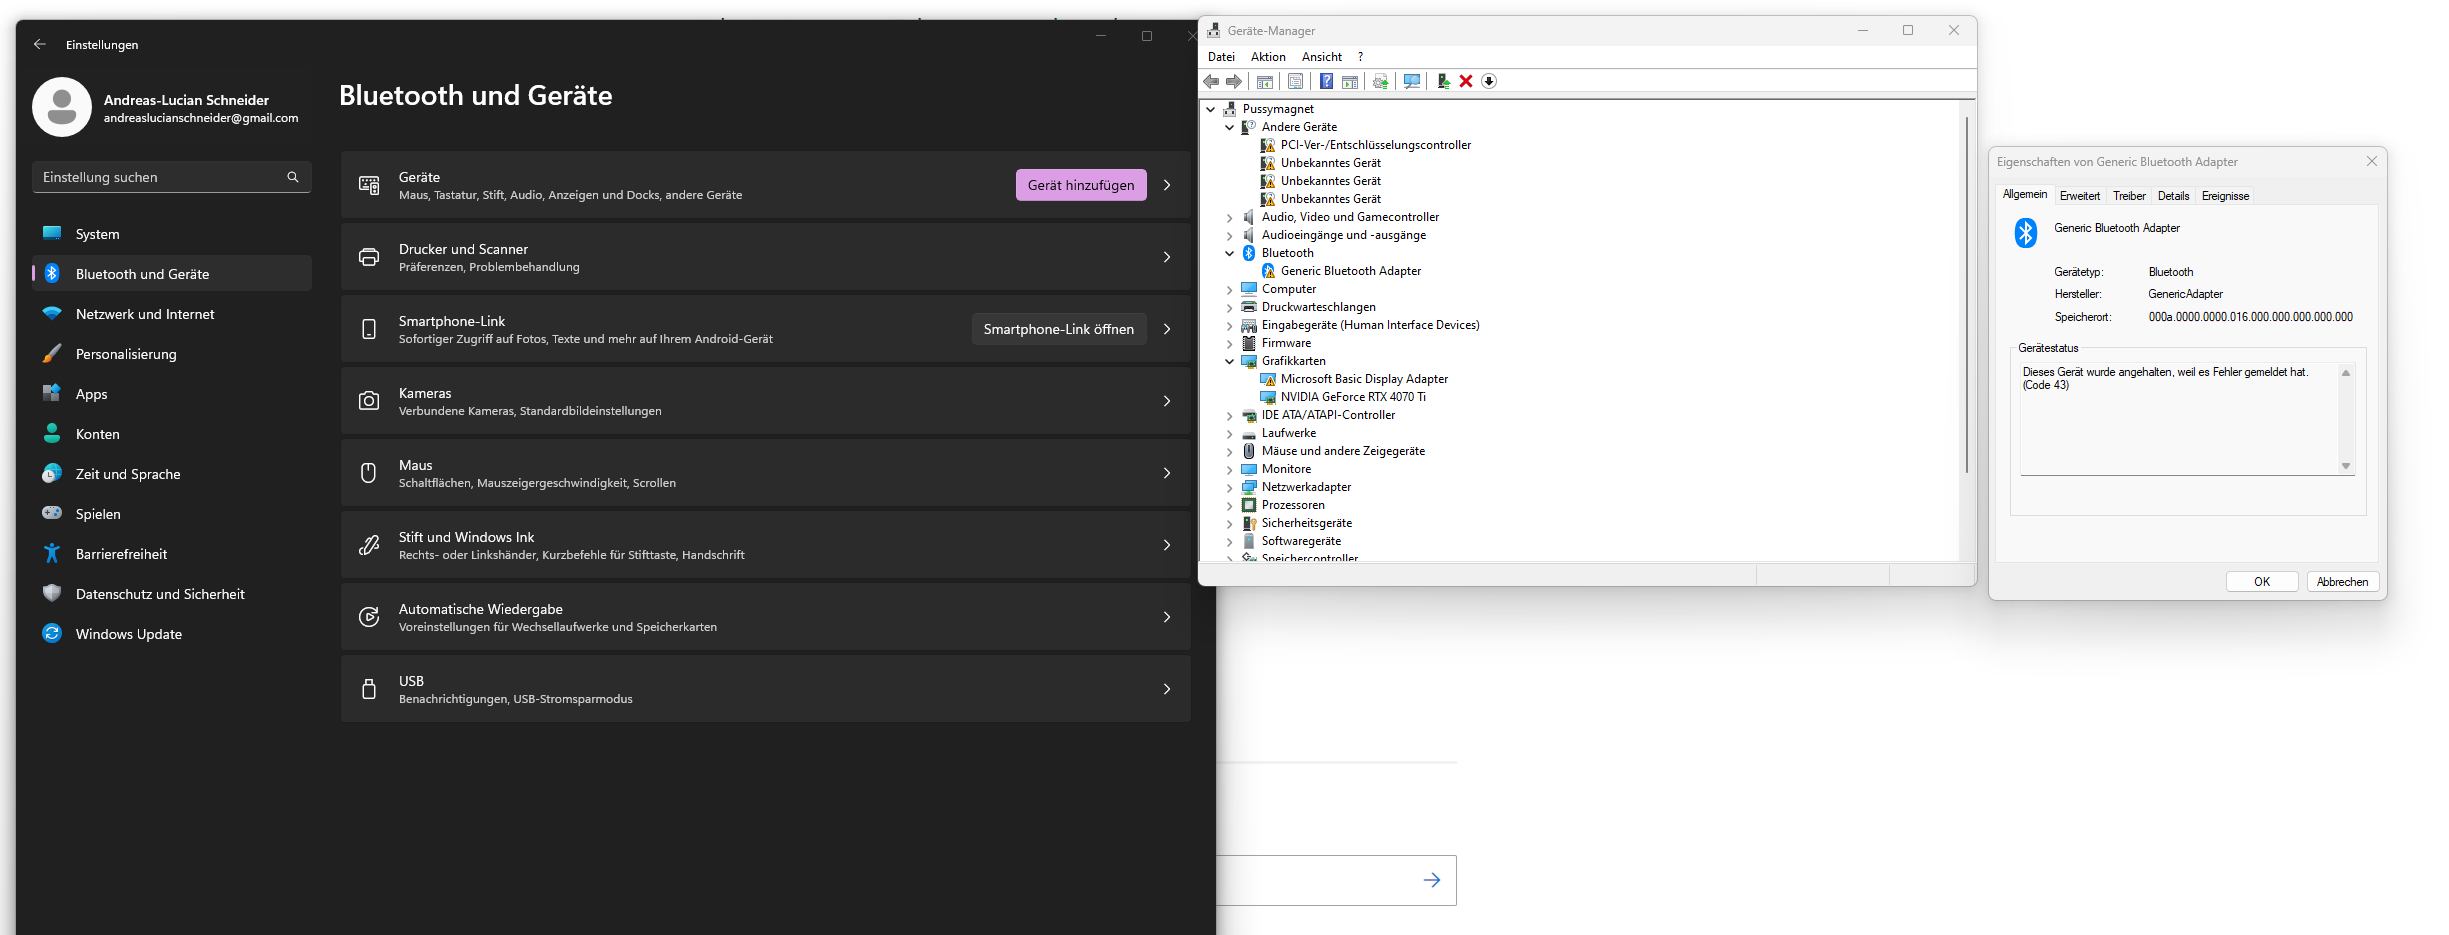Click the user avatar of Andreas-Lucian Schneider
This screenshot has width=2449, height=935.
click(62, 107)
